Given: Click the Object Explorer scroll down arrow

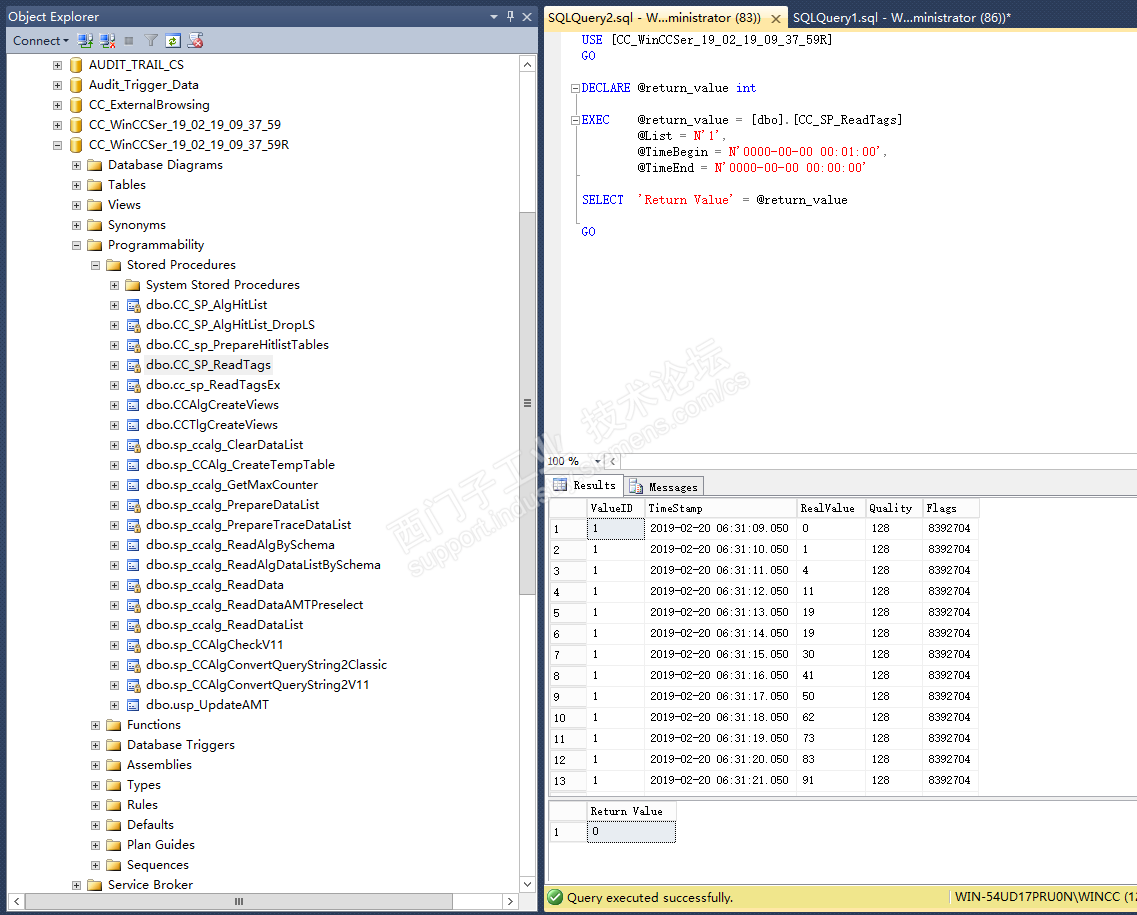Looking at the screenshot, I should point(527,884).
